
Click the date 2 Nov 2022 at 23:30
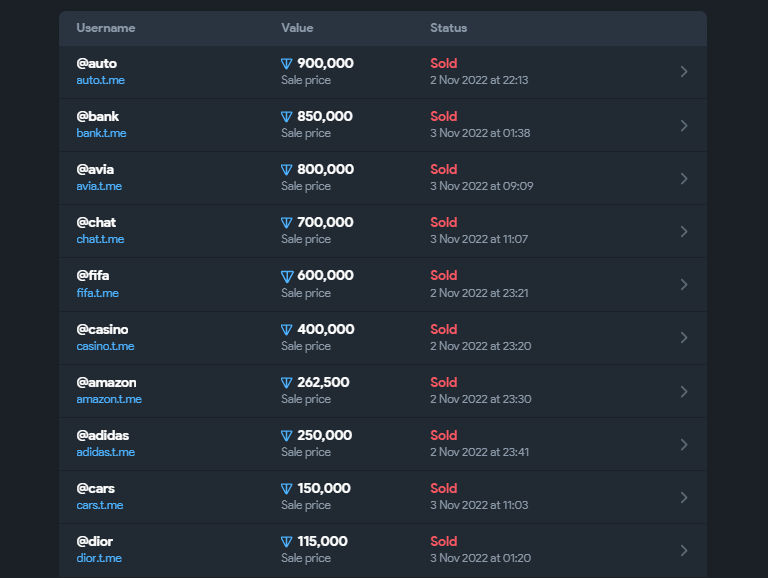click(x=480, y=399)
